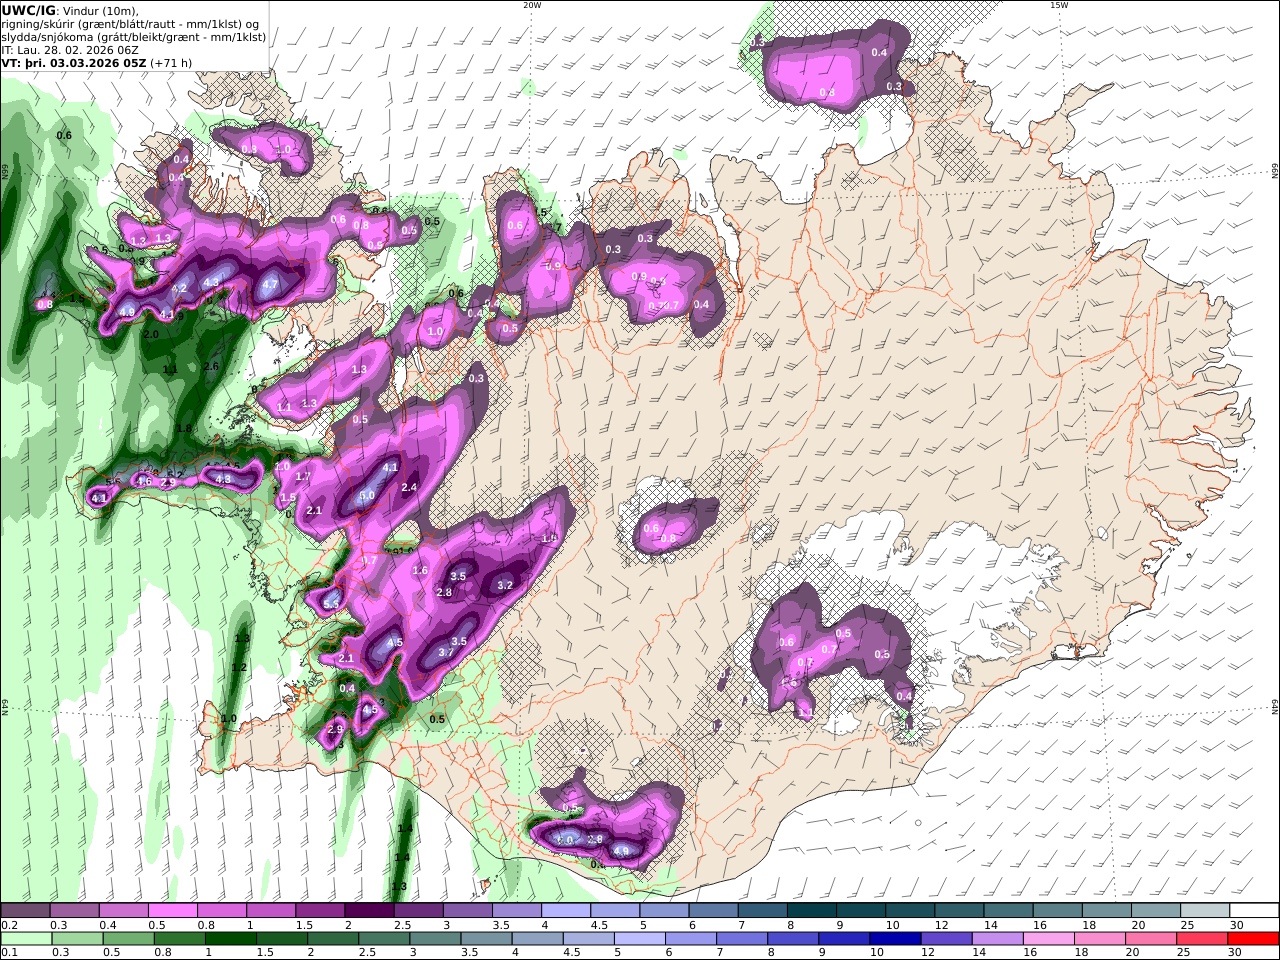Viewport: 1280px width, 960px height.
Task: Click the 2.4 snowfall value on the map
Action: click(408, 488)
